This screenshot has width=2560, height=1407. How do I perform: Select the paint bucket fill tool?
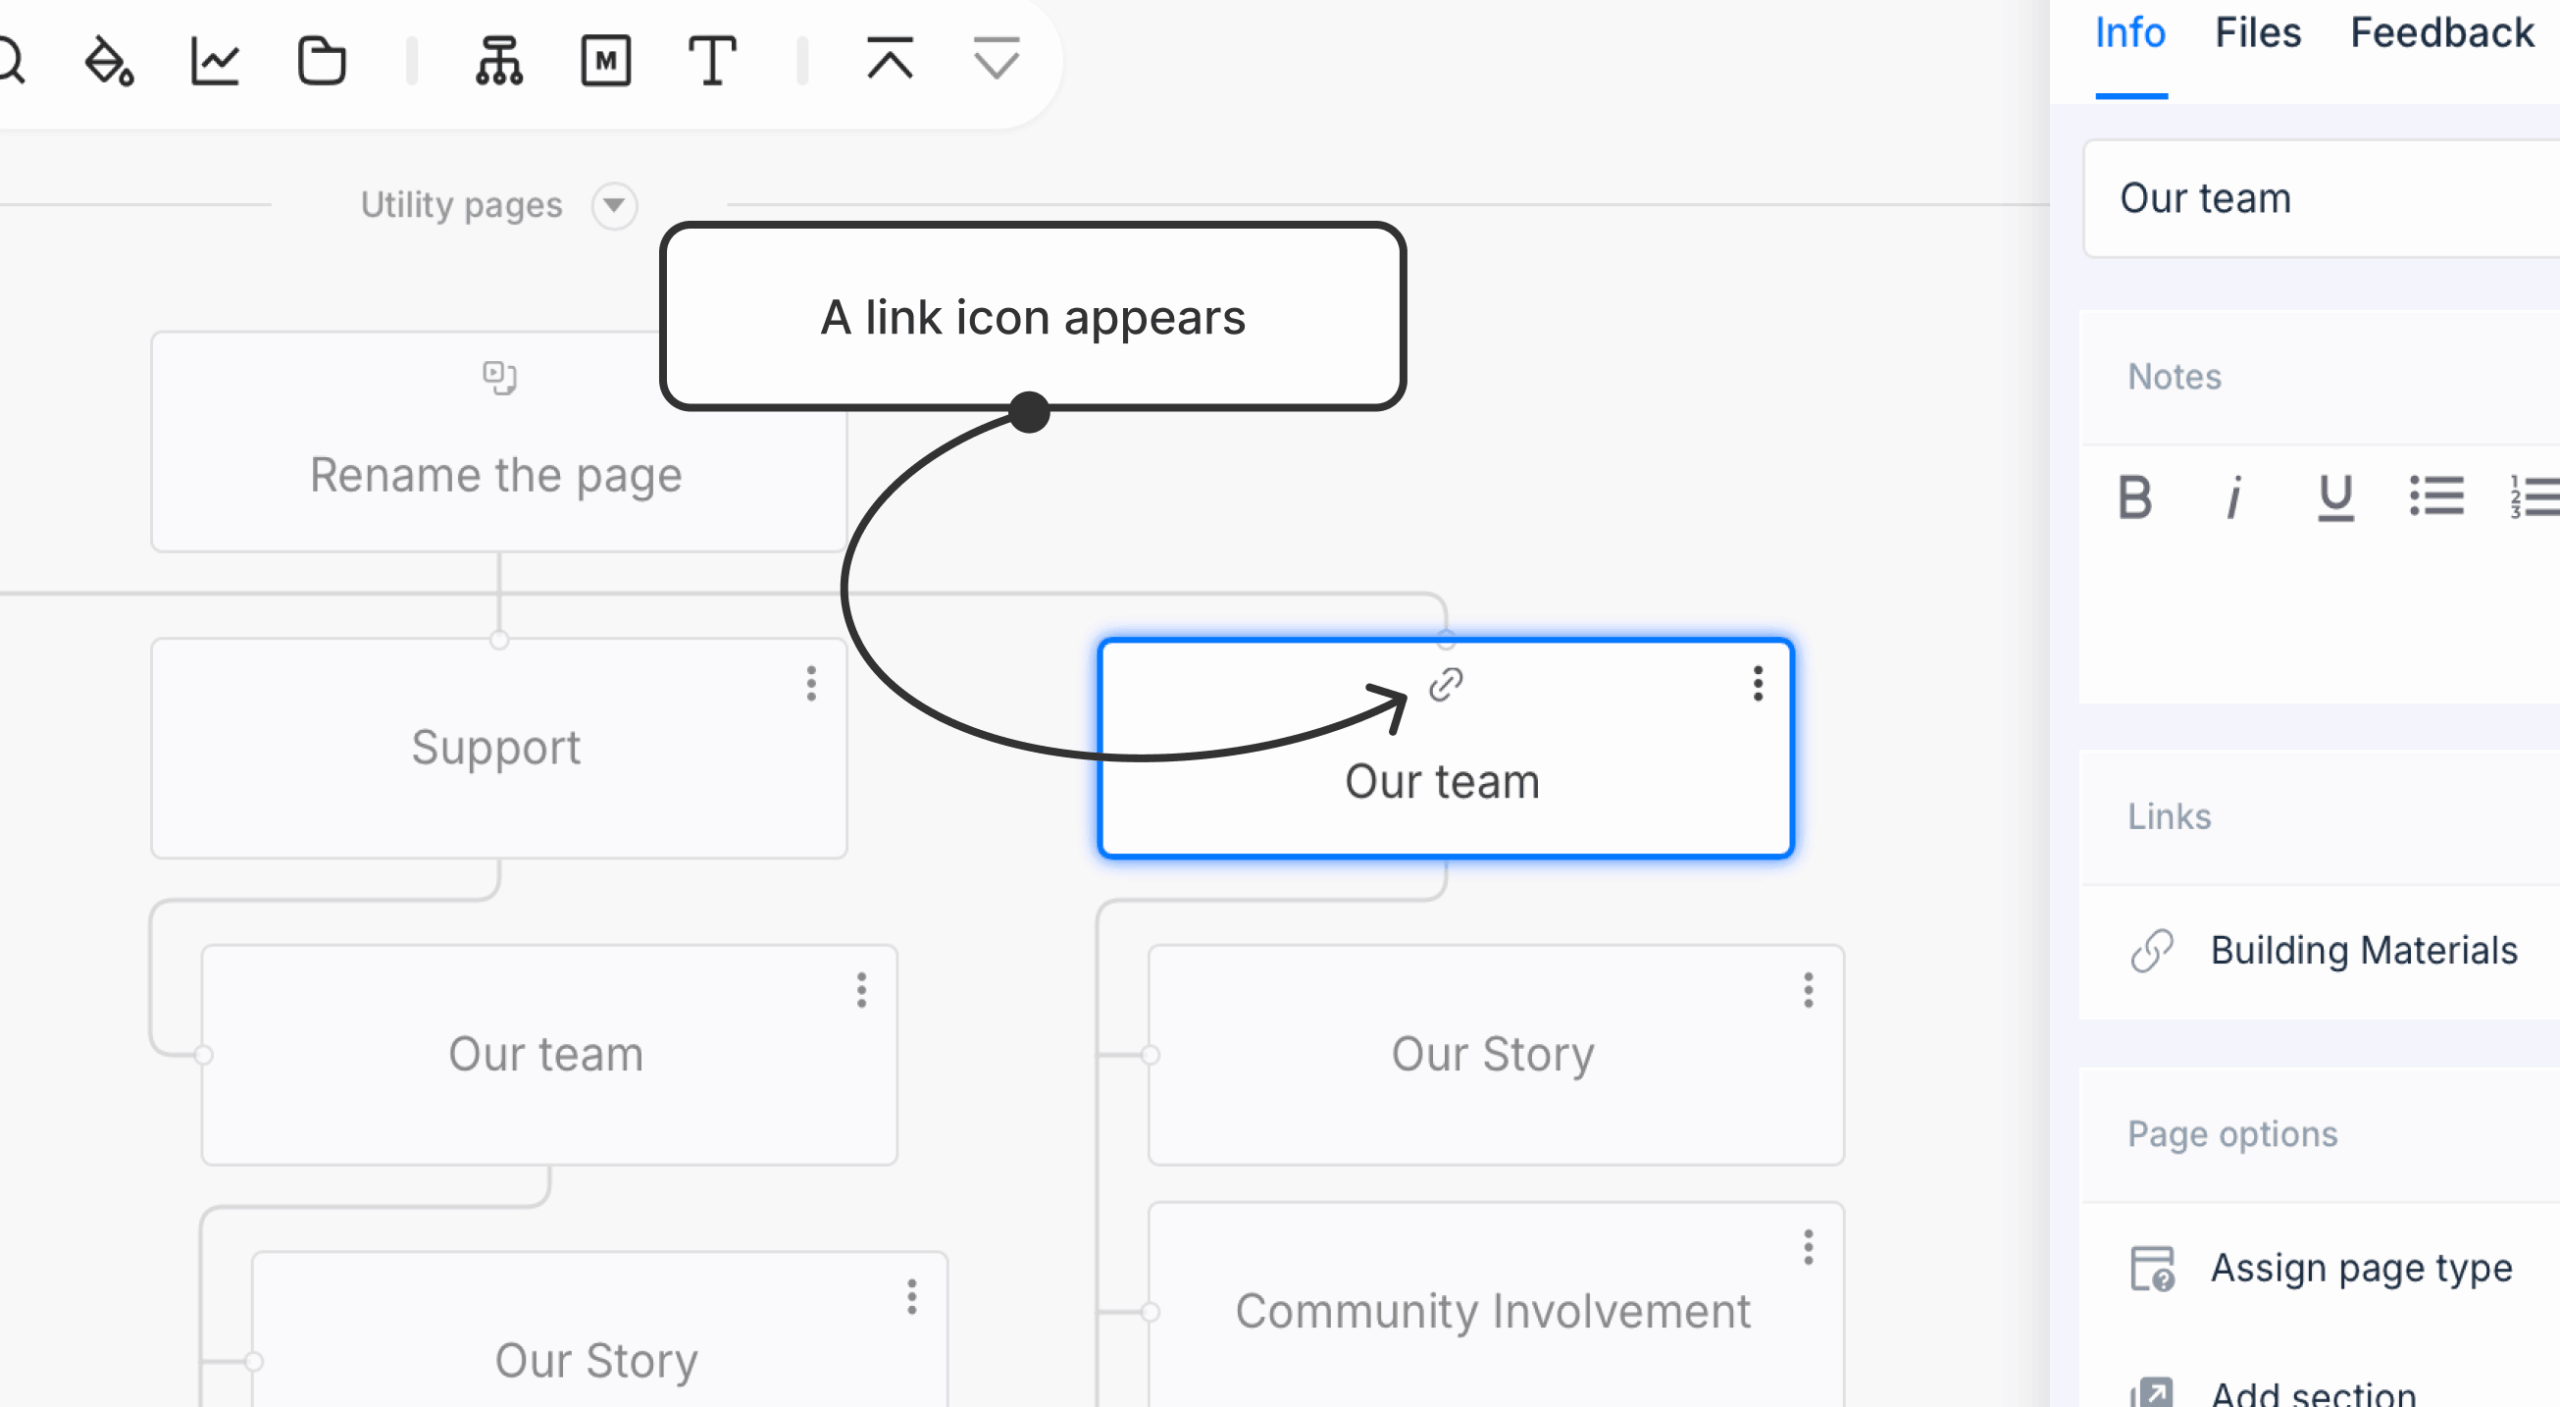tap(109, 62)
